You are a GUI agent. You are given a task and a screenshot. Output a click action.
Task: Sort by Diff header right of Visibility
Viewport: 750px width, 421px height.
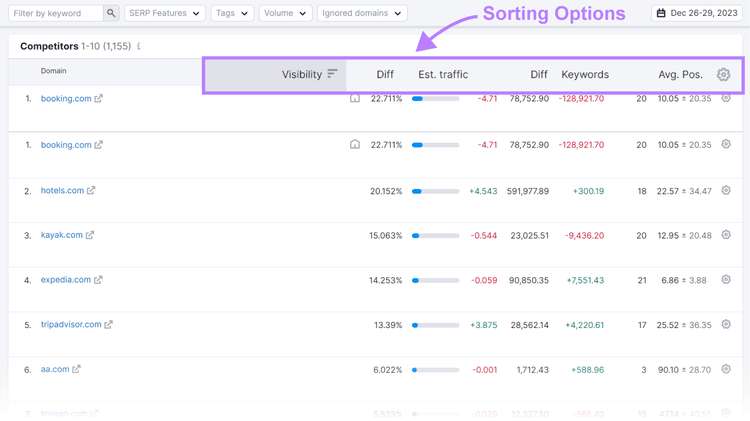click(385, 75)
